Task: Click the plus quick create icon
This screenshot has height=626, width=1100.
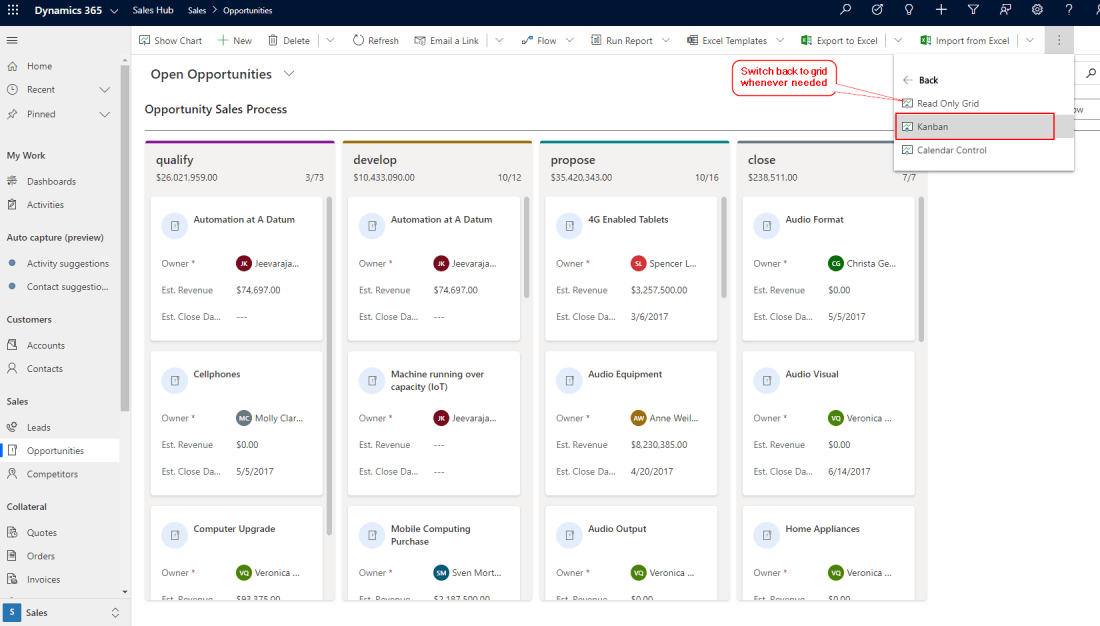Action: point(941,10)
